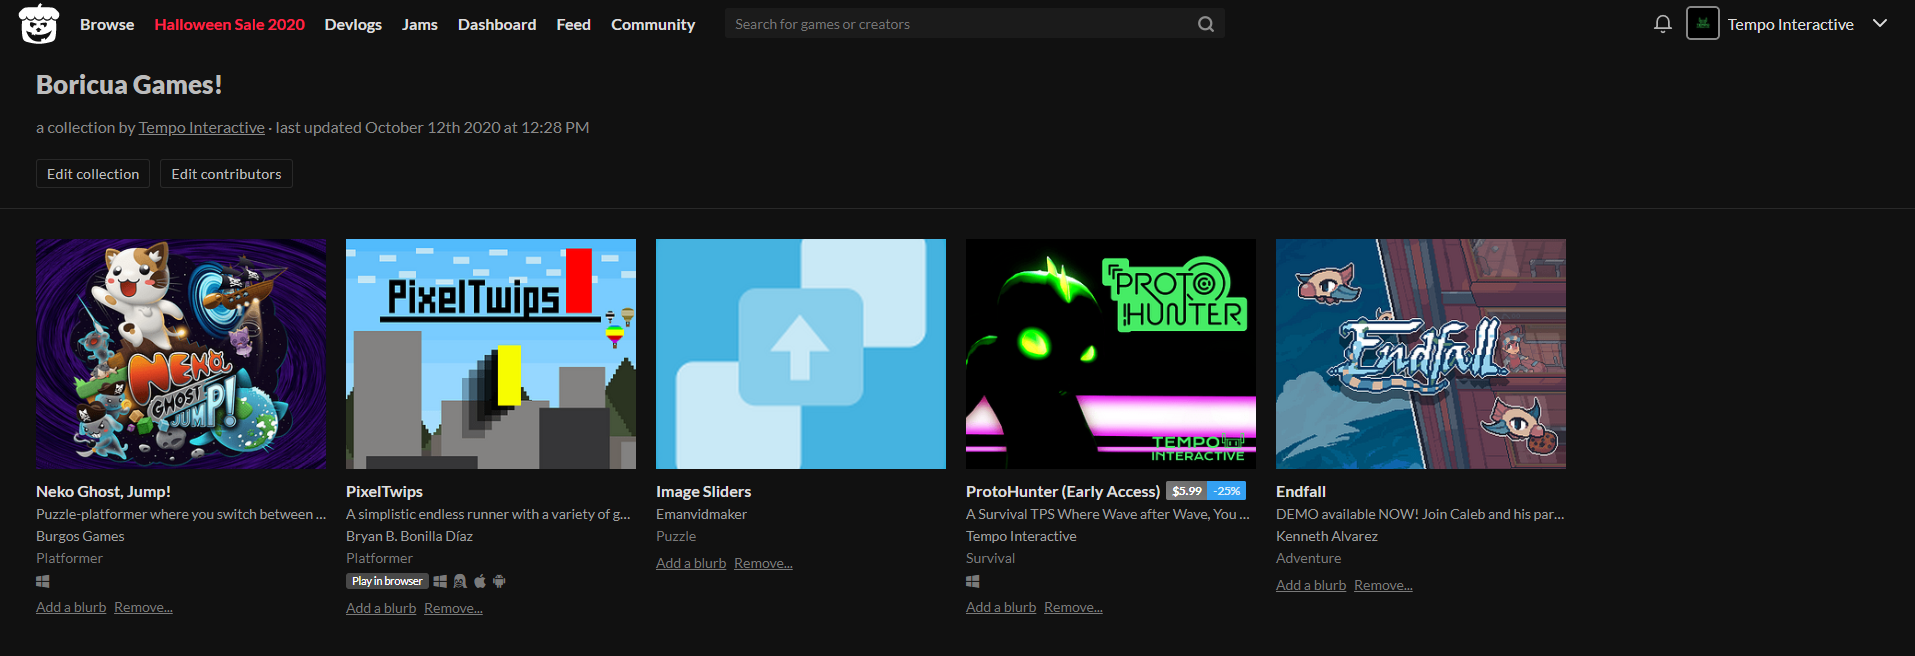Click the Edit contributors button
1915x656 pixels.
(x=226, y=174)
